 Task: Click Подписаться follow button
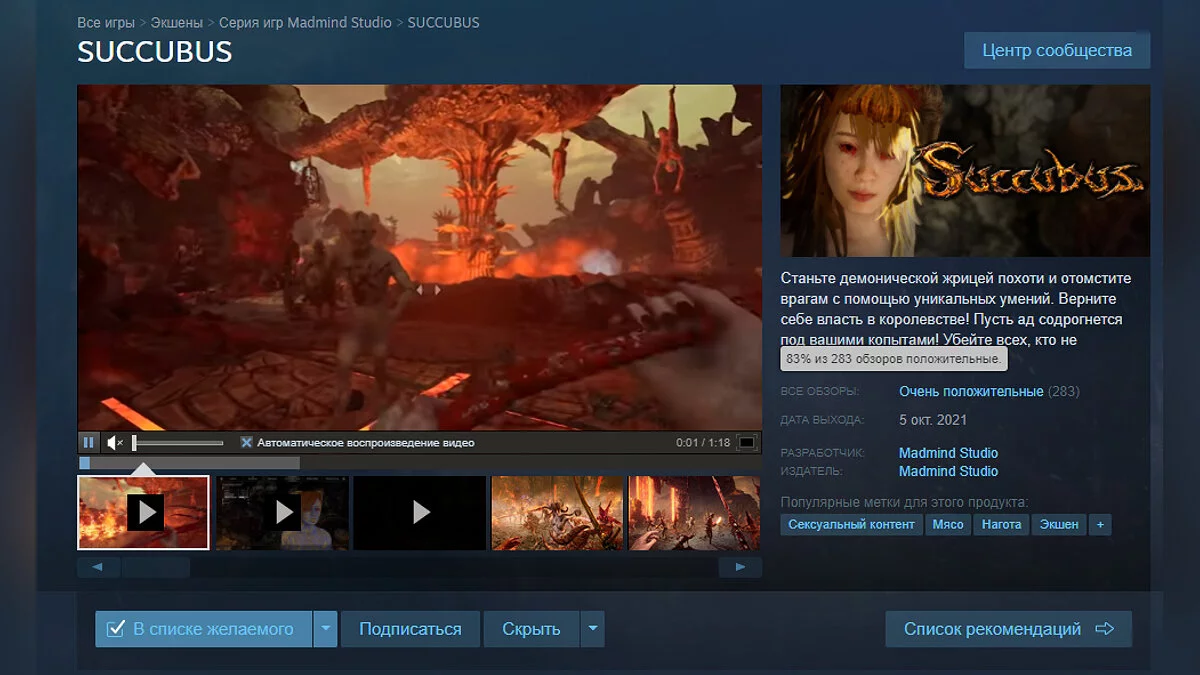[x=410, y=629]
